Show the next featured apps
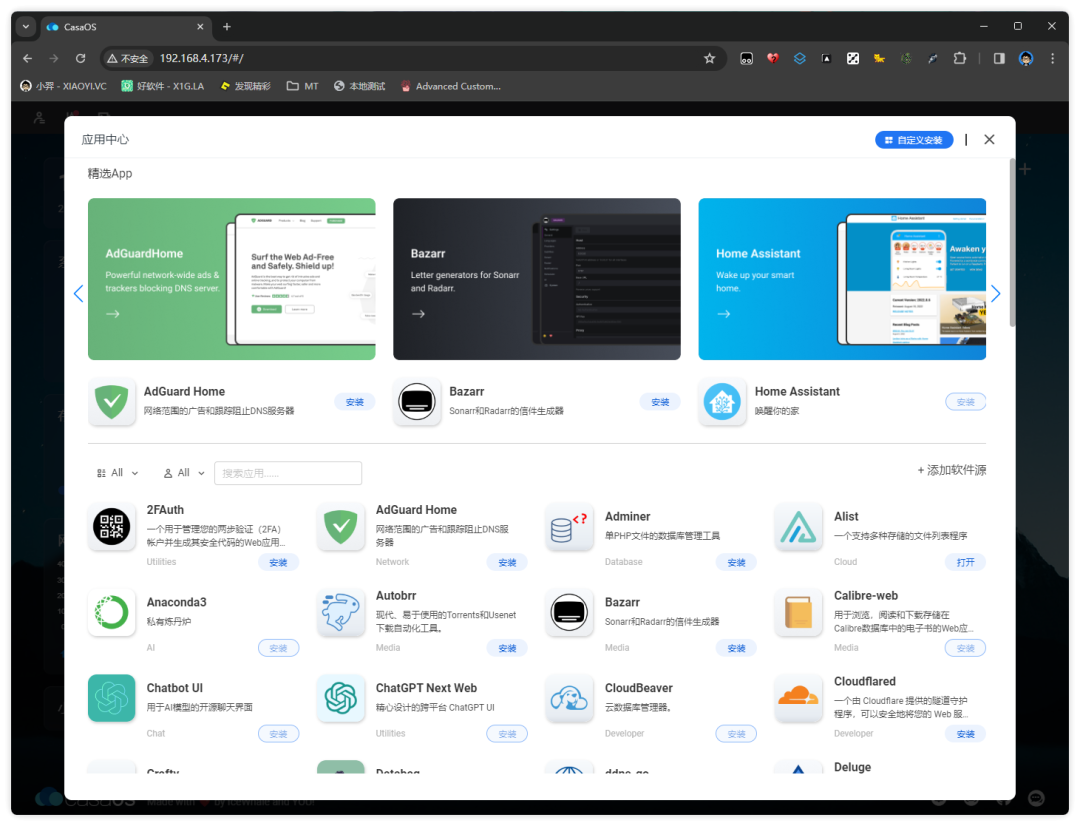 click(995, 294)
